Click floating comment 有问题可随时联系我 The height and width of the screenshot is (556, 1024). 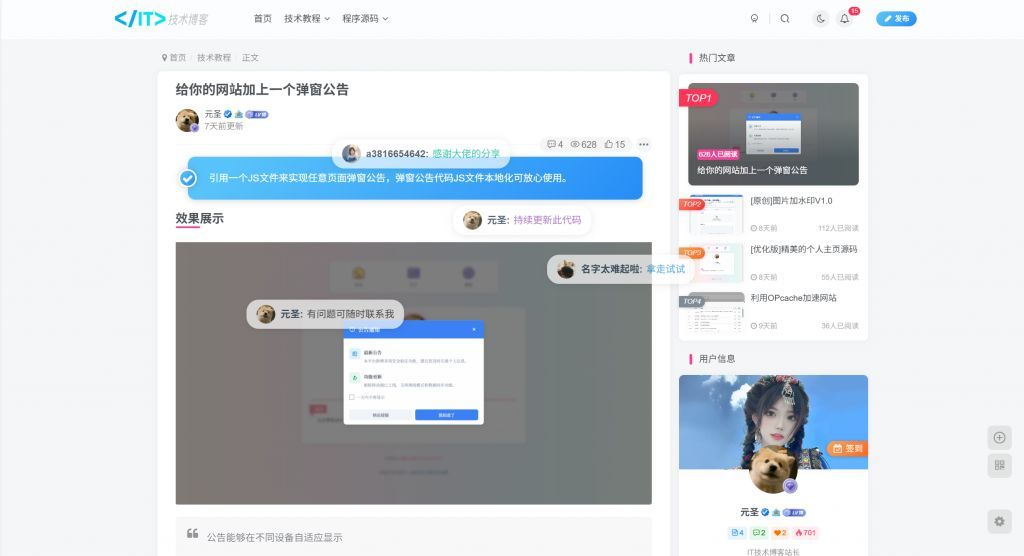325,314
